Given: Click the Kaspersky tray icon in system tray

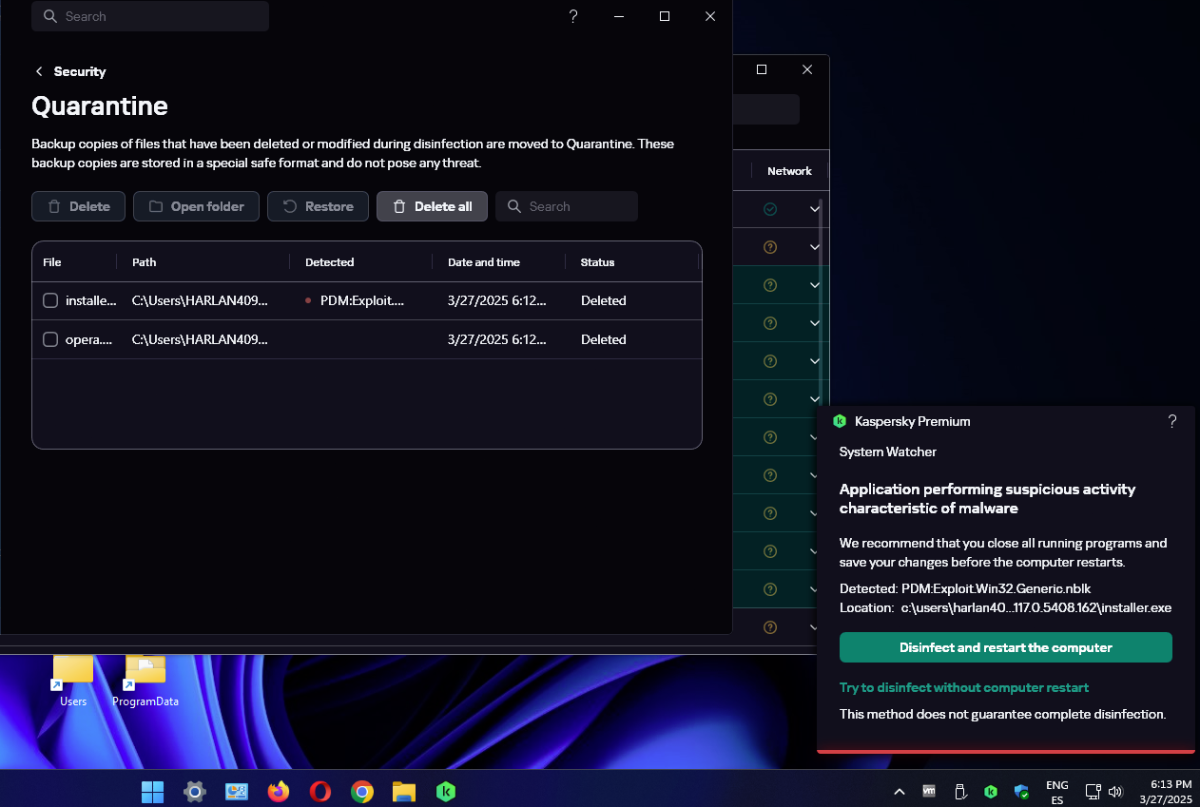Looking at the screenshot, I should tap(990, 792).
